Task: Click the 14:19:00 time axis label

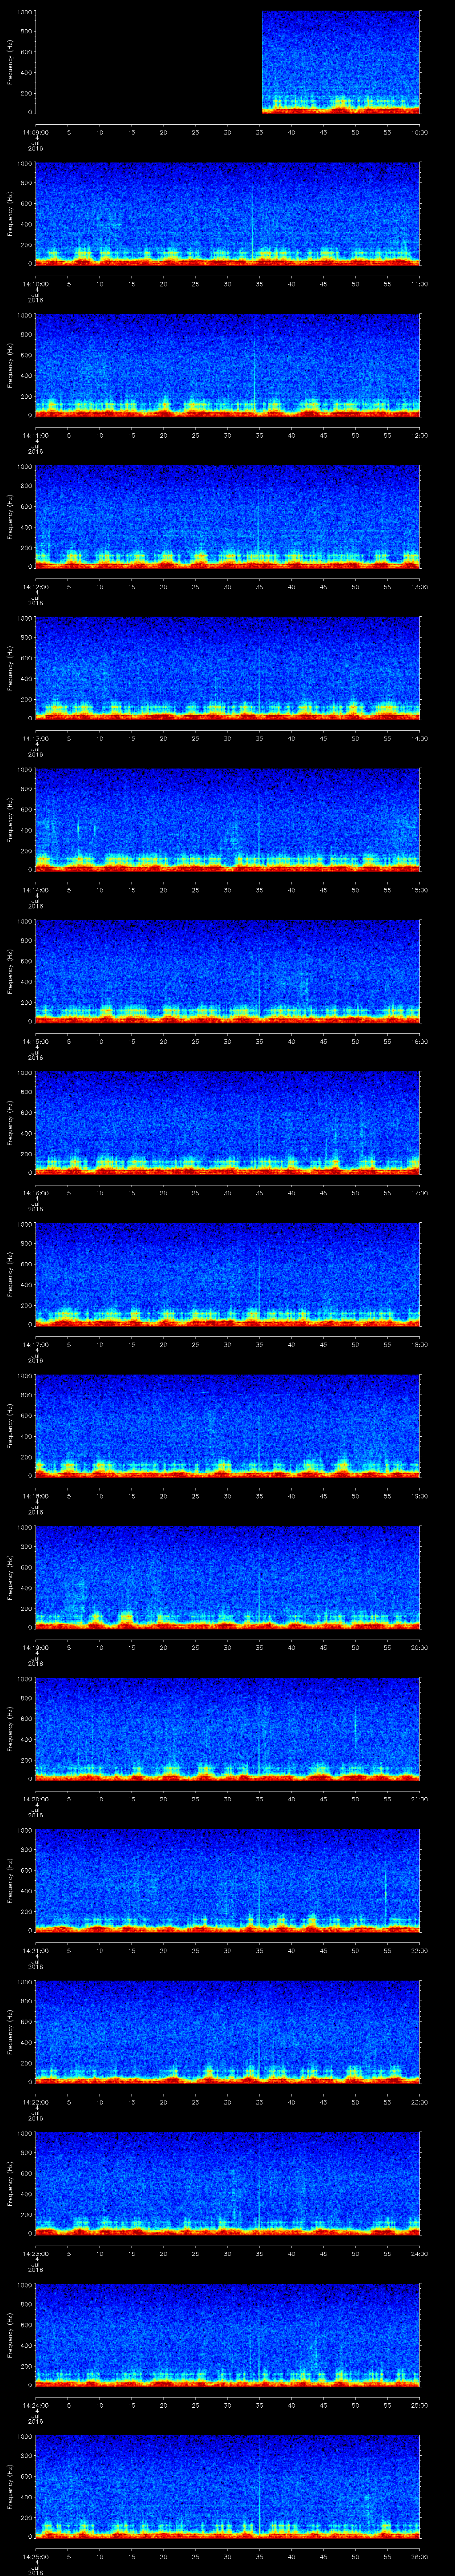Action: (35, 1648)
